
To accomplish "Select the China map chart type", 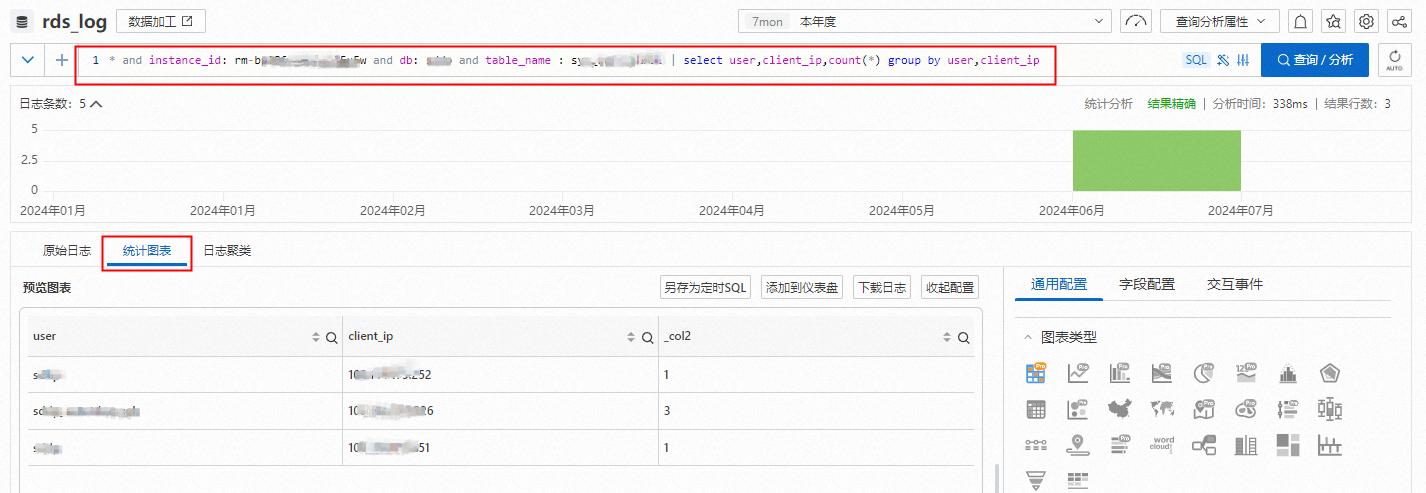I will pyautogui.click(x=1120, y=409).
